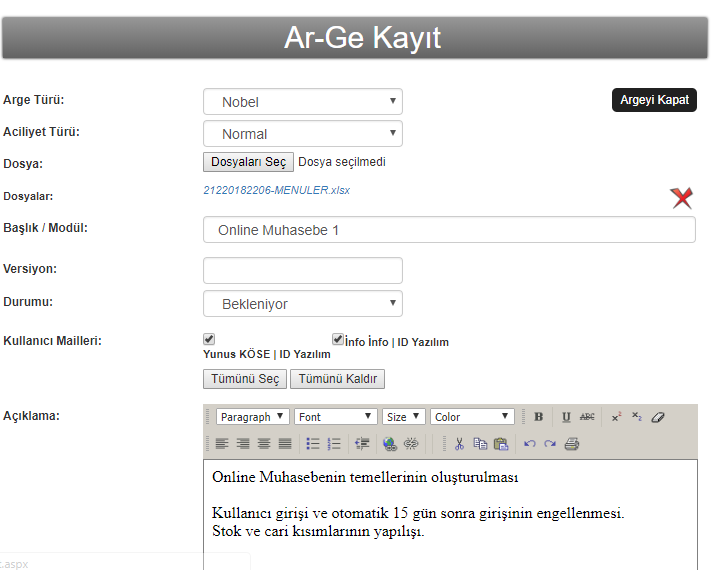The width and height of the screenshot is (720, 570).
Task: Click the empty Versiyon input field
Action: pos(303,271)
